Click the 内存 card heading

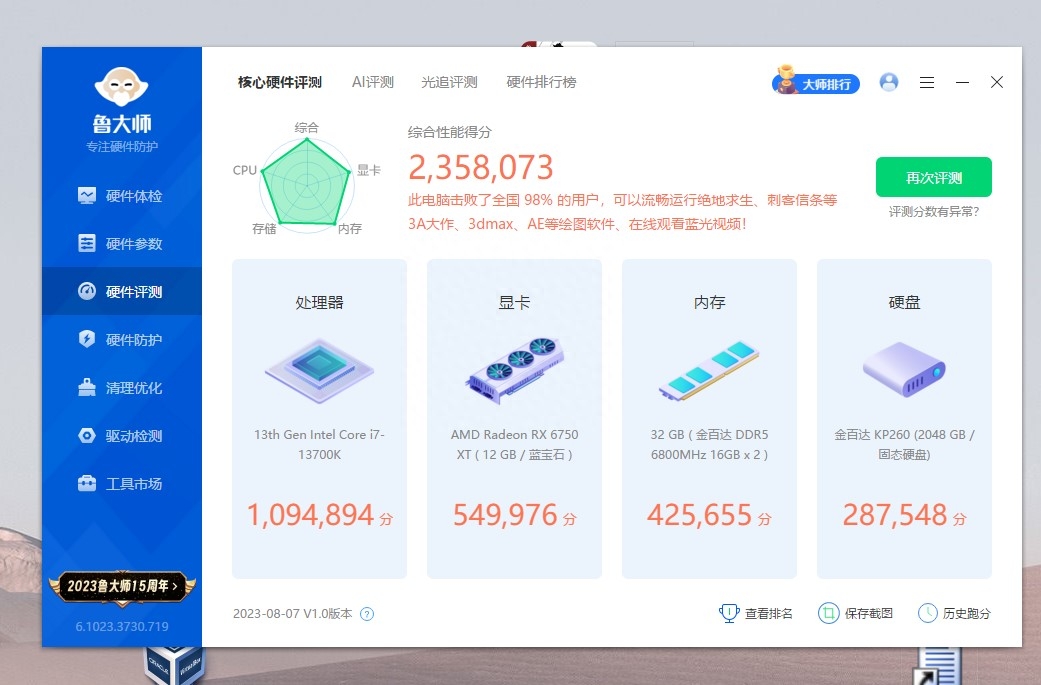709,303
